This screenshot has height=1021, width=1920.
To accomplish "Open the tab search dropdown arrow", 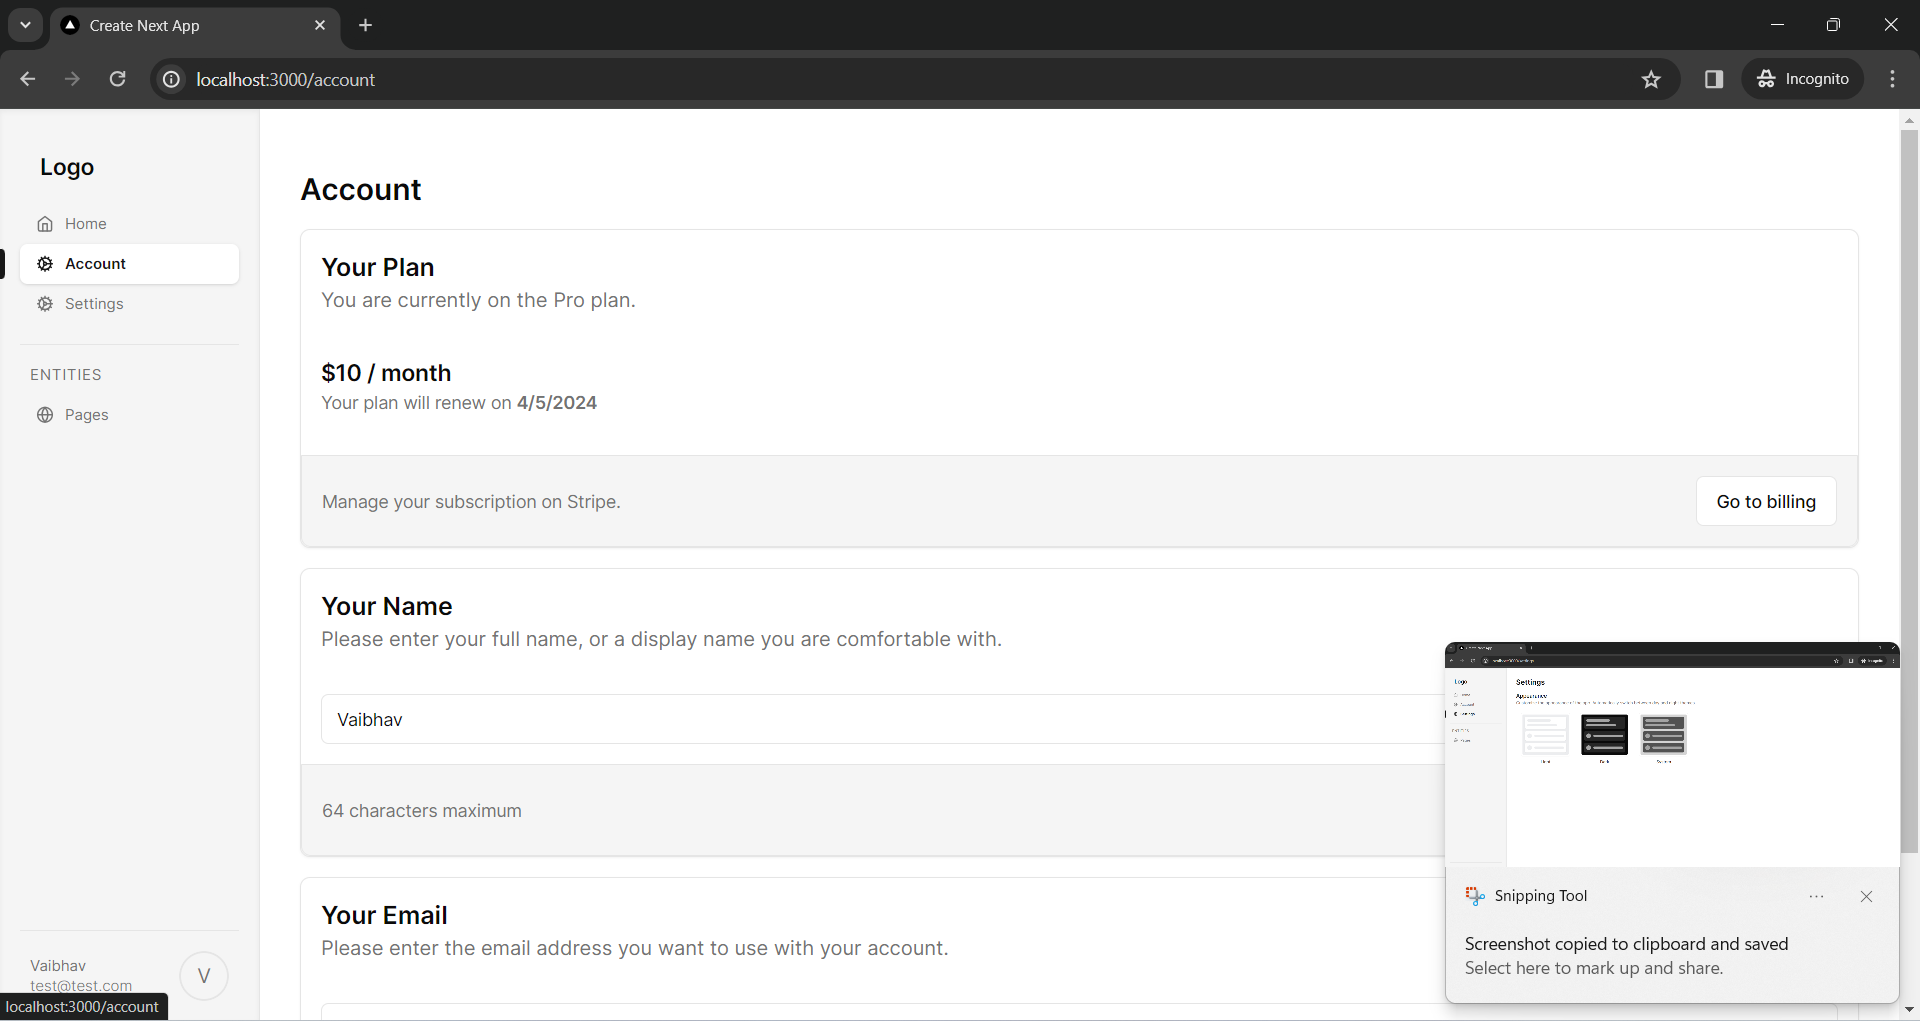I will coord(25,25).
